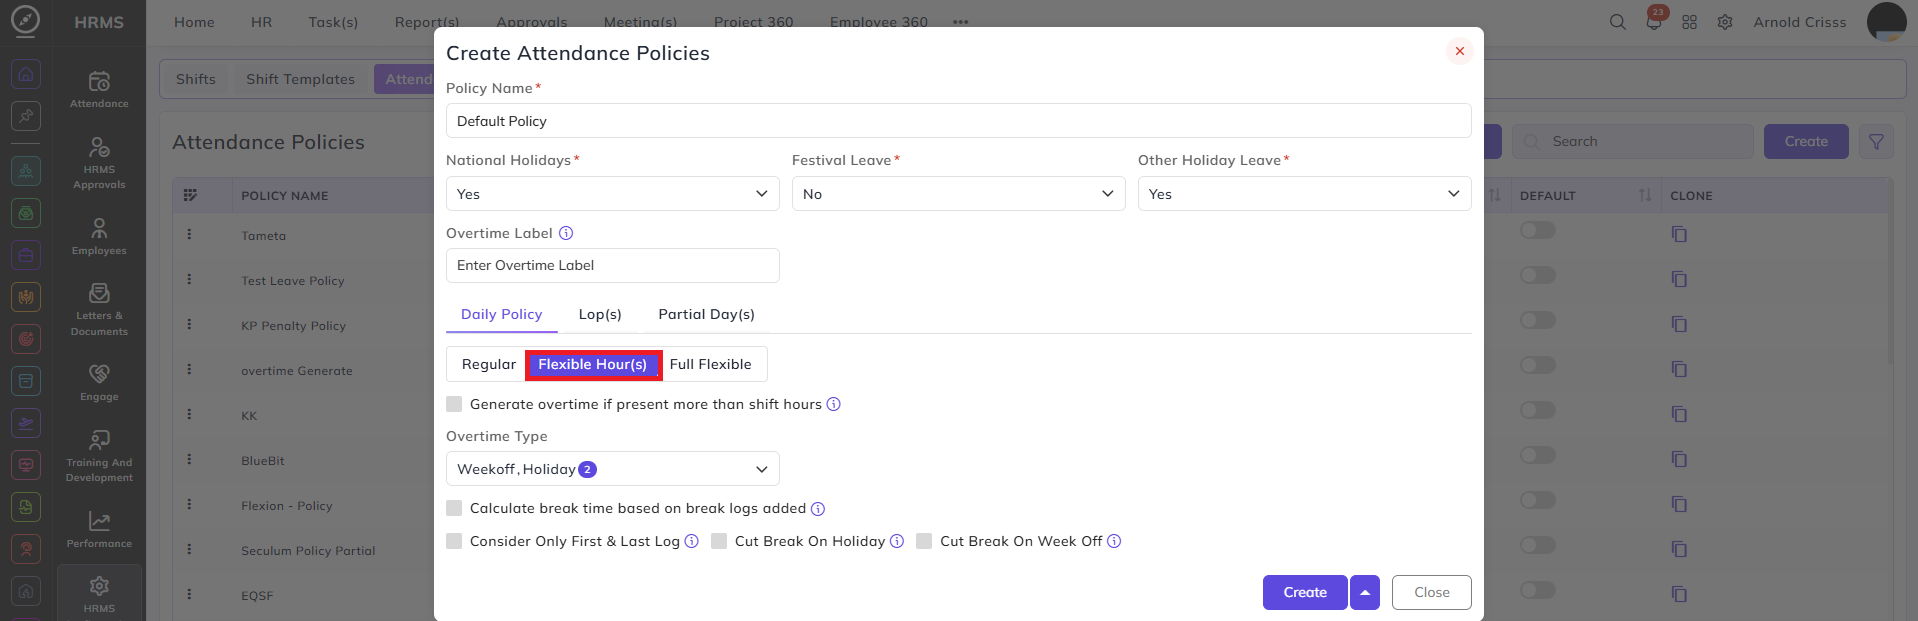Open HRMS Approvals in sidebar

pos(99,163)
